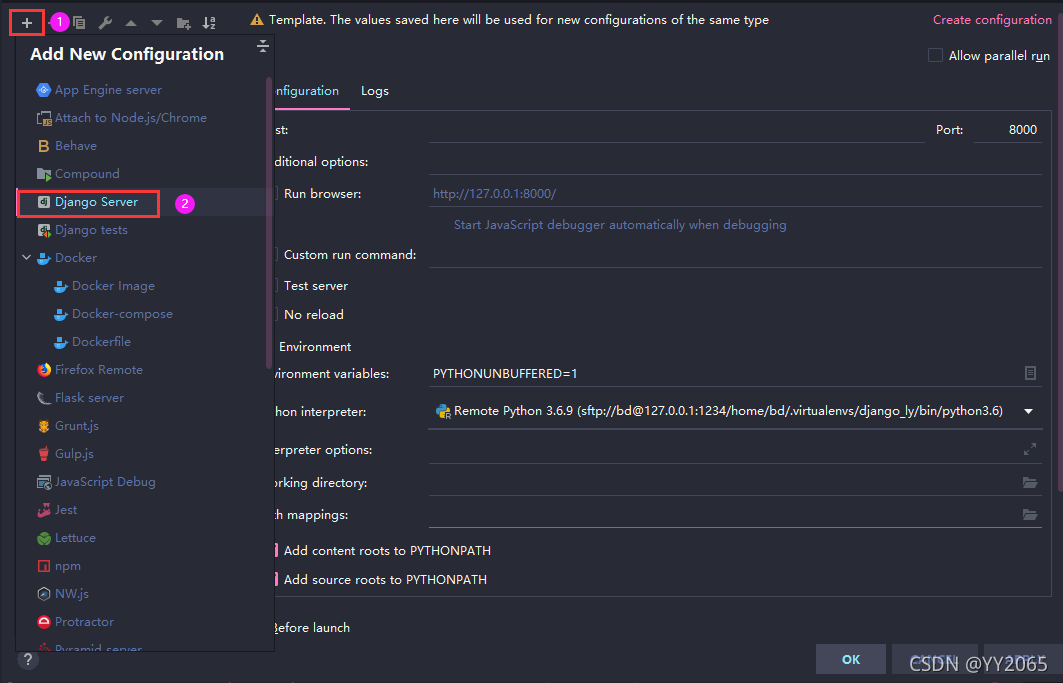Click the Environment variables PYTHONUNBUFFERED field
The width and height of the screenshot is (1063, 683).
[725, 374]
